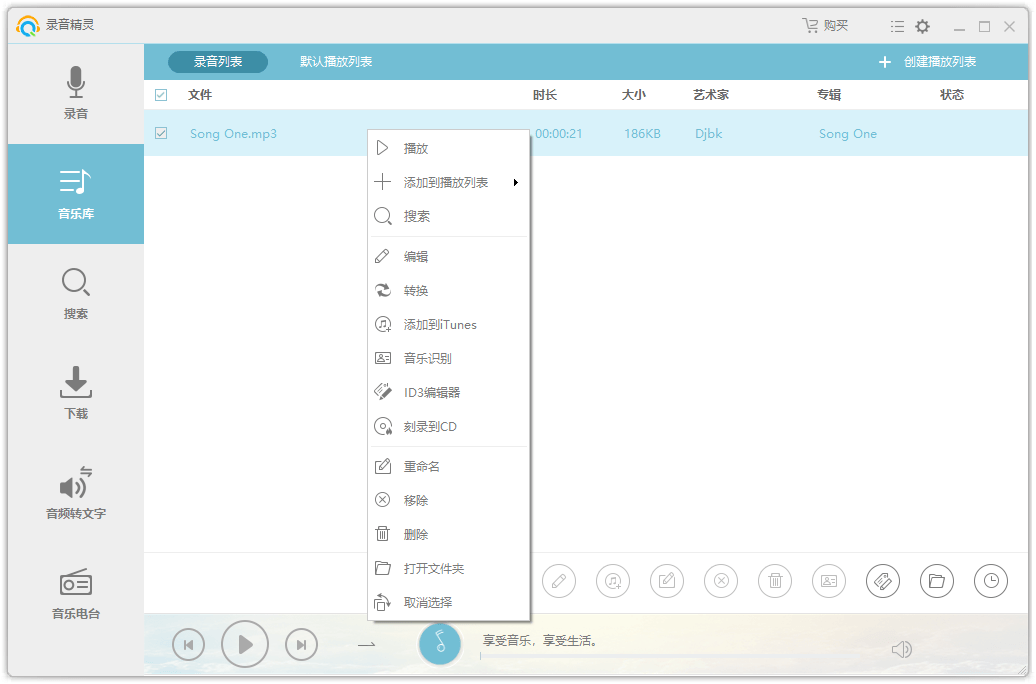Click the 购买 purchase link
This screenshot has width=1036, height=684.
[826, 26]
